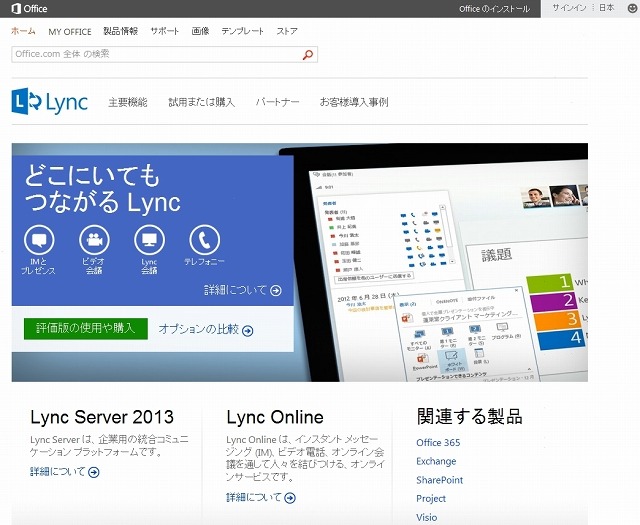Click the arrow icon beside banner 詳細について

click(x=276, y=291)
